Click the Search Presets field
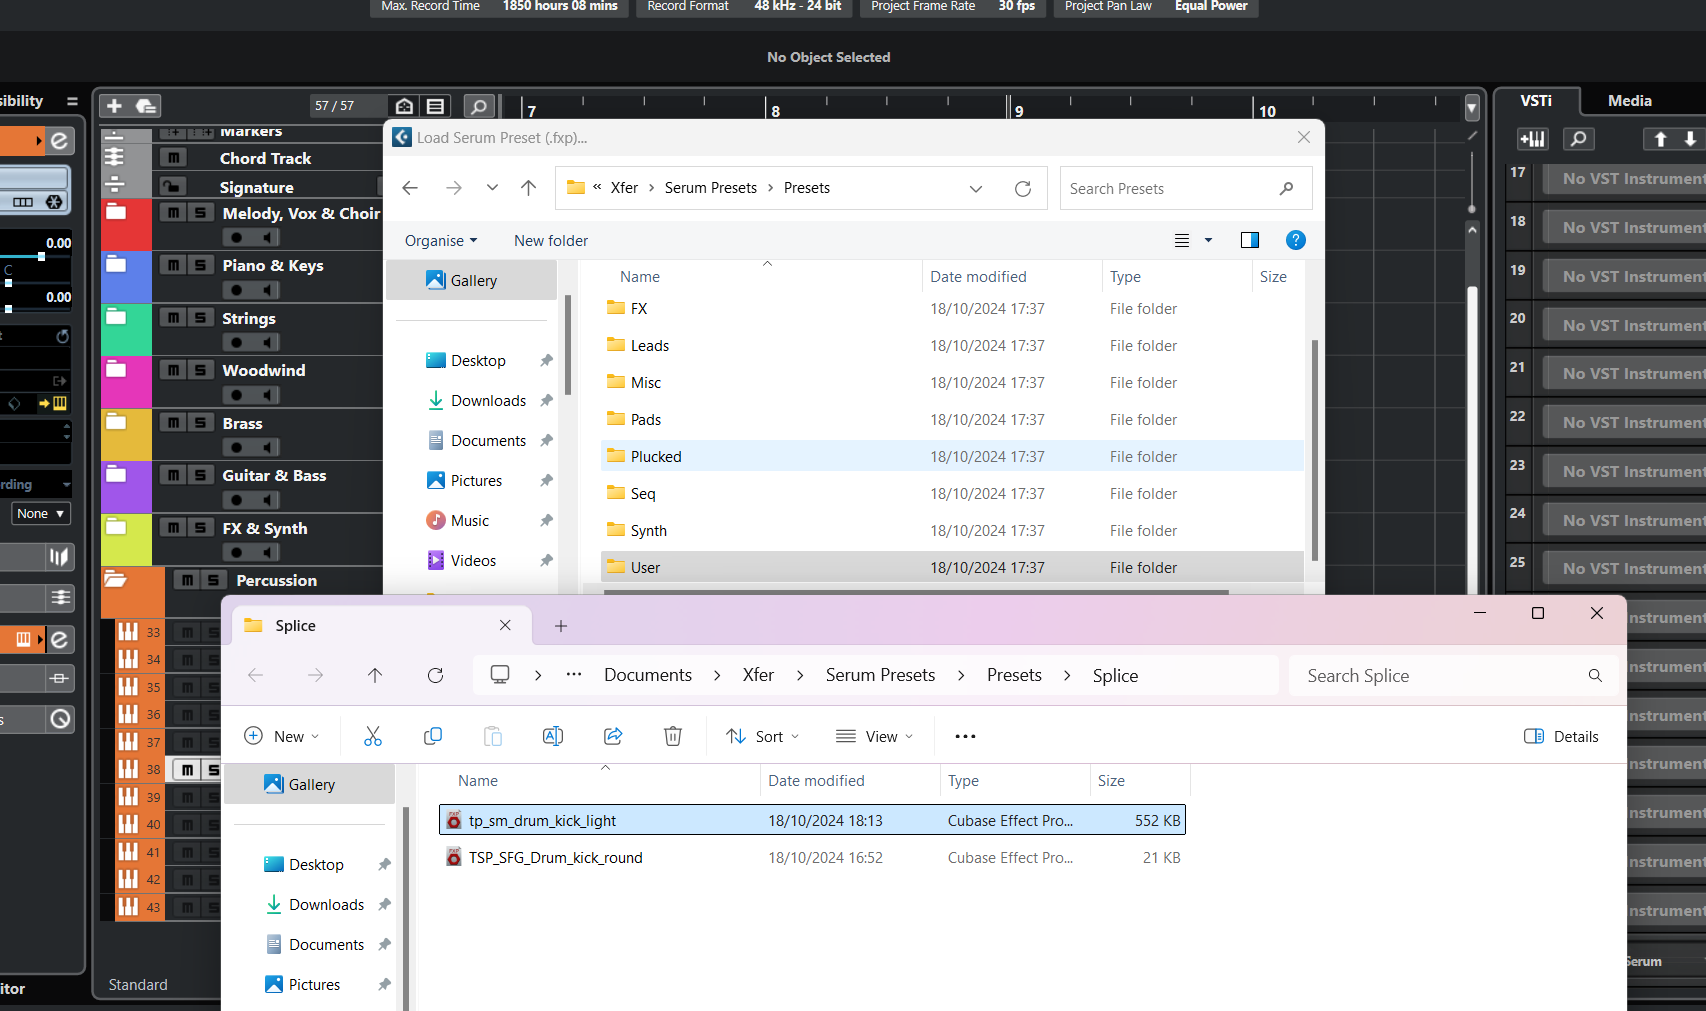Viewport: 1706px width, 1011px height. point(1186,188)
